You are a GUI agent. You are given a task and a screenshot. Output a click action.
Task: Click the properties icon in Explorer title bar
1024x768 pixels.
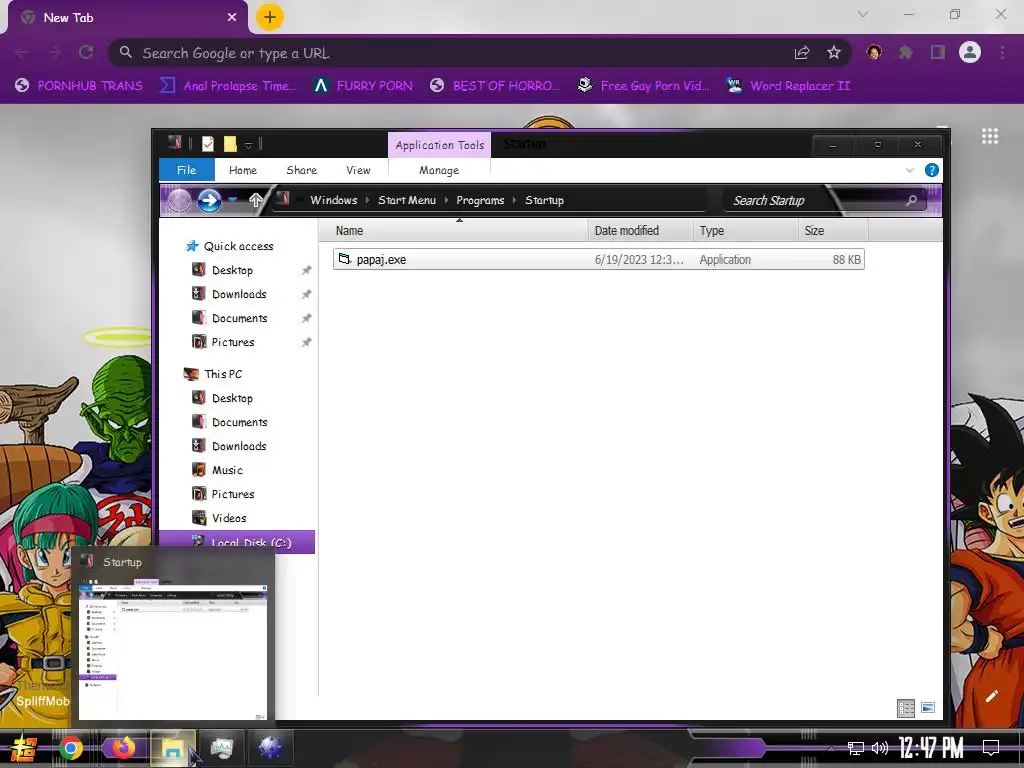(208, 144)
